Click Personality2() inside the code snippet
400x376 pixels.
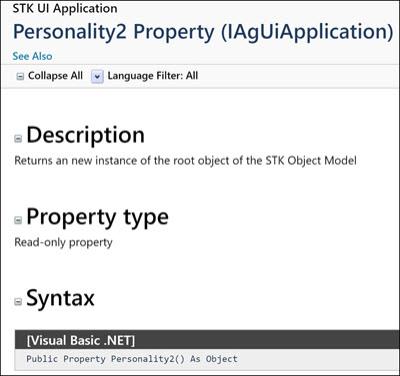click(x=147, y=359)
